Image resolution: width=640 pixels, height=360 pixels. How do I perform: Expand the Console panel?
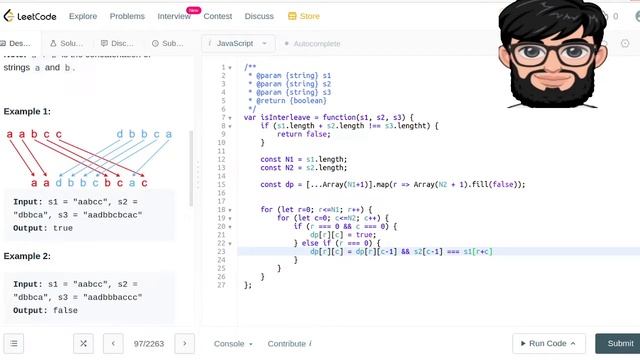233,344
